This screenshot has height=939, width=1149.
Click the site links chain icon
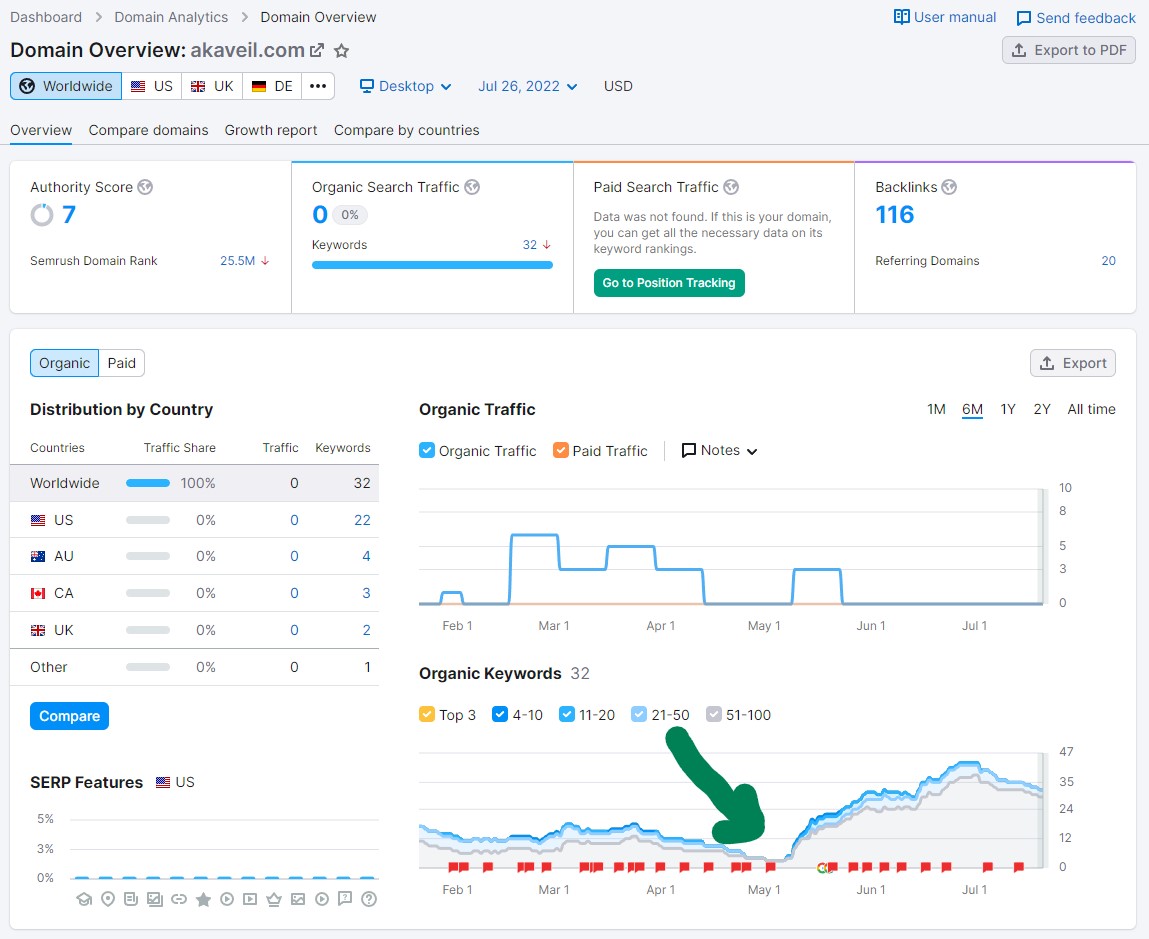pyautogui.click(x=179, y=899)
